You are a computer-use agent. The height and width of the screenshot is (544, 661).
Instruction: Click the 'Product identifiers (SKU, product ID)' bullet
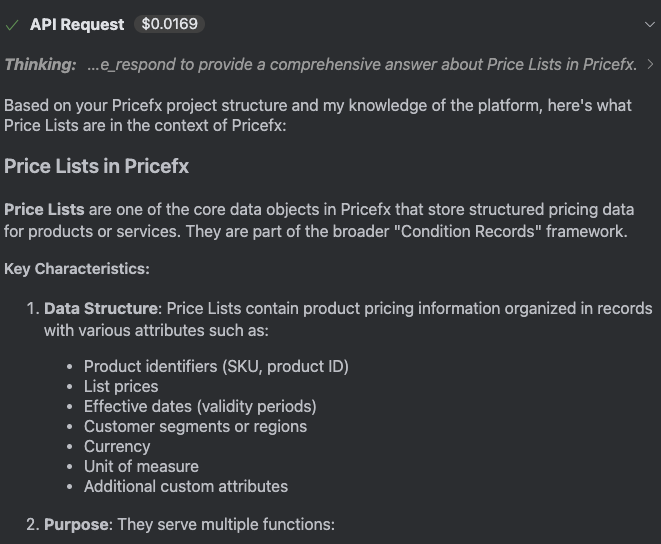(x=216, y=366)
